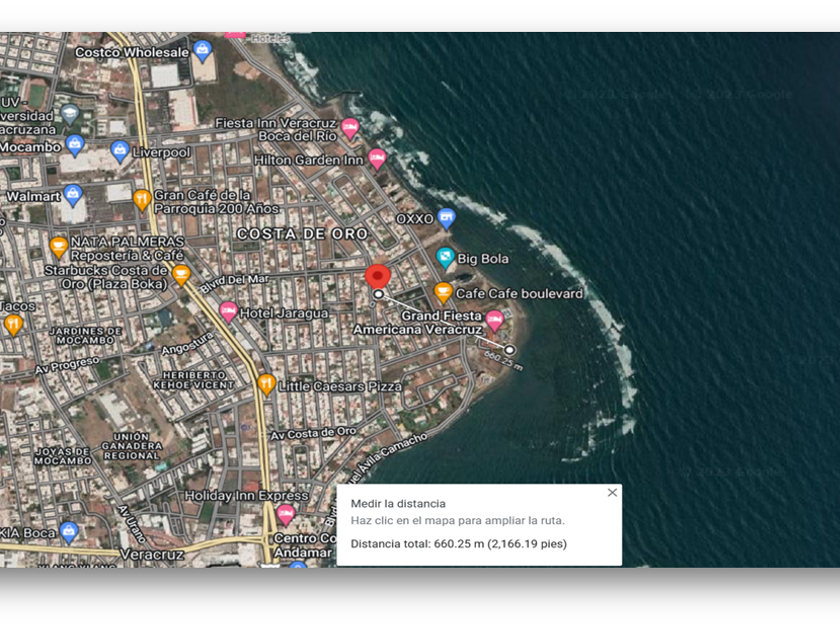Select the Fiesta Inn Veracruz hotel marker

pos(349,129)
